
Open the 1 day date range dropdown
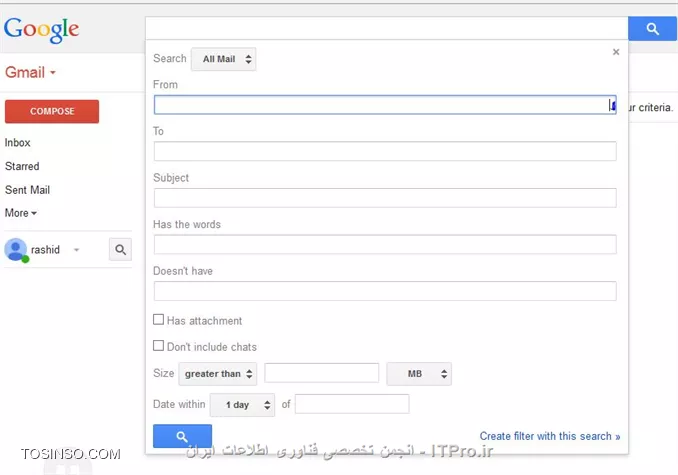(x=242, y=405)
